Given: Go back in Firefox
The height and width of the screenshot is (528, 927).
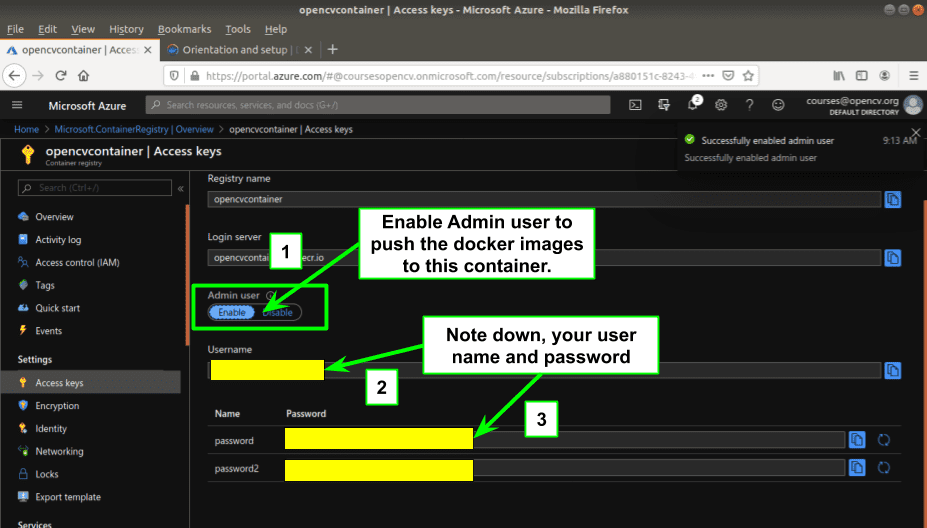Looking at the screenshot, I should pos(15,76).
